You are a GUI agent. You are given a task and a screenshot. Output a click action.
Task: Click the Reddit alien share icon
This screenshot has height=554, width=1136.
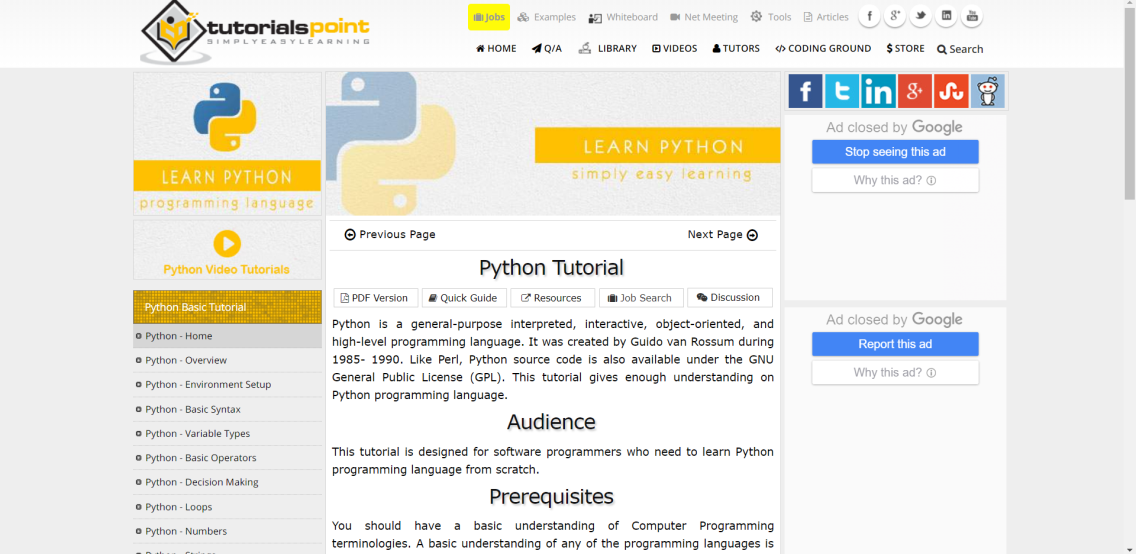pyautogui.click(x=987, y=91)
